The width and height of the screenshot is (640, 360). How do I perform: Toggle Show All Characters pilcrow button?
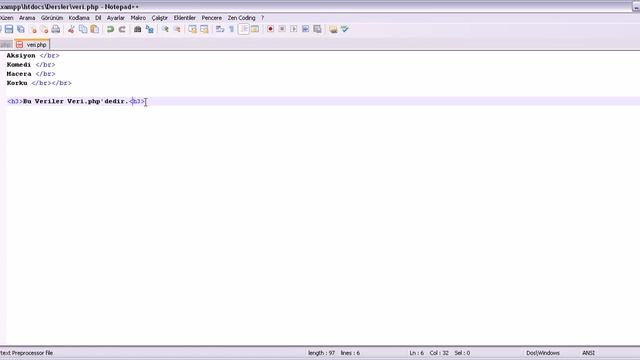pos(231,29)
